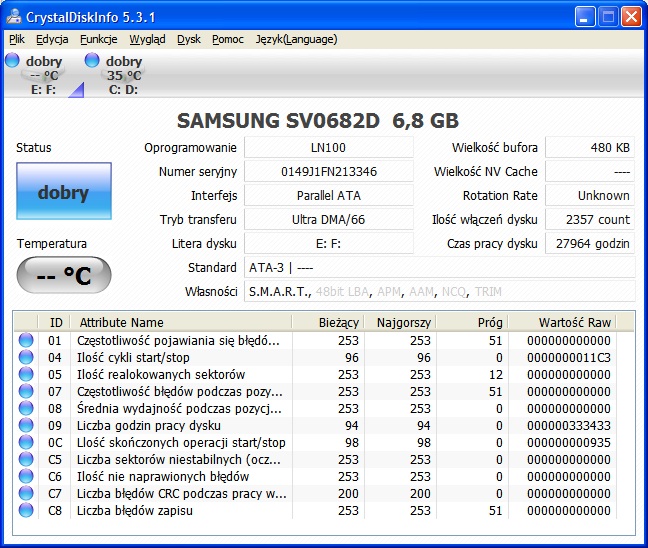Screen dimensions: 648x548
Task: Open the Język(Language) menu
Action: coord(296,39)
